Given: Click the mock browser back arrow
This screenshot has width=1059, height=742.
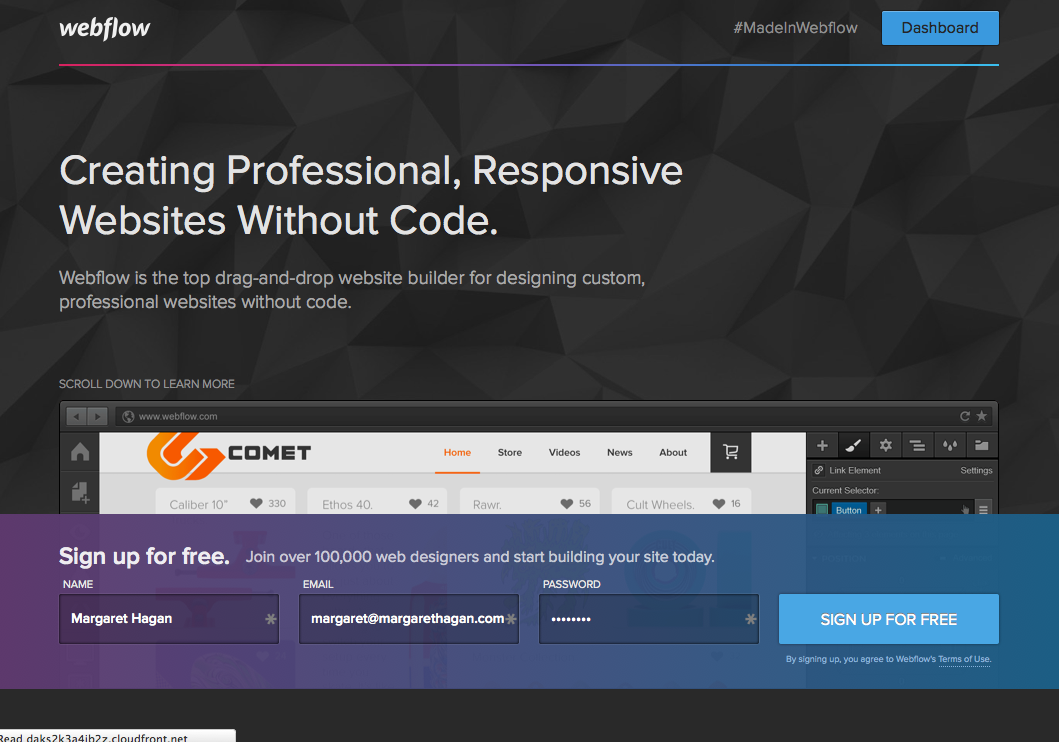Looking at the screenshot, I should pos(76,417).
